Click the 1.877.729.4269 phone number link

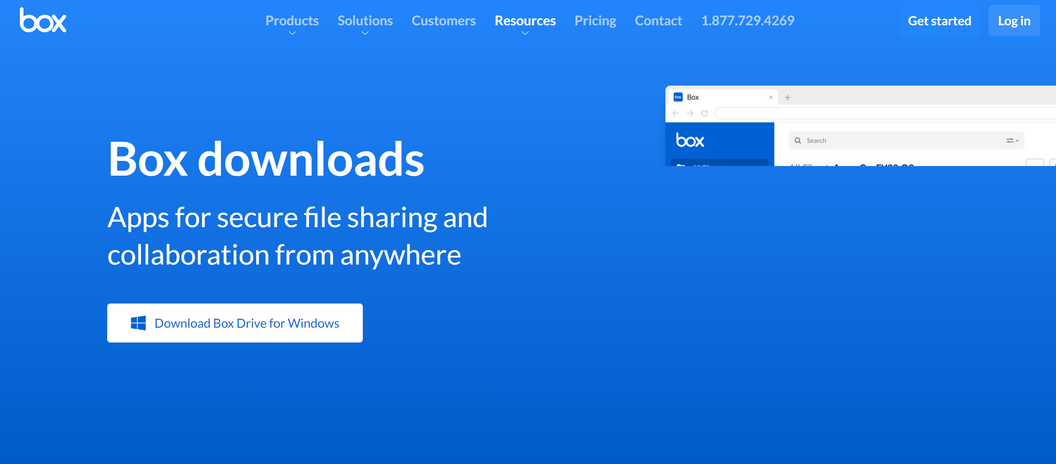coord(747,20)
